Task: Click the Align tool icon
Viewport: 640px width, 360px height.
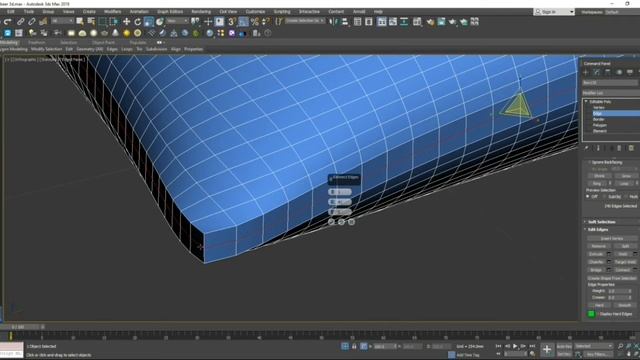Action: (x=345, y=22)
